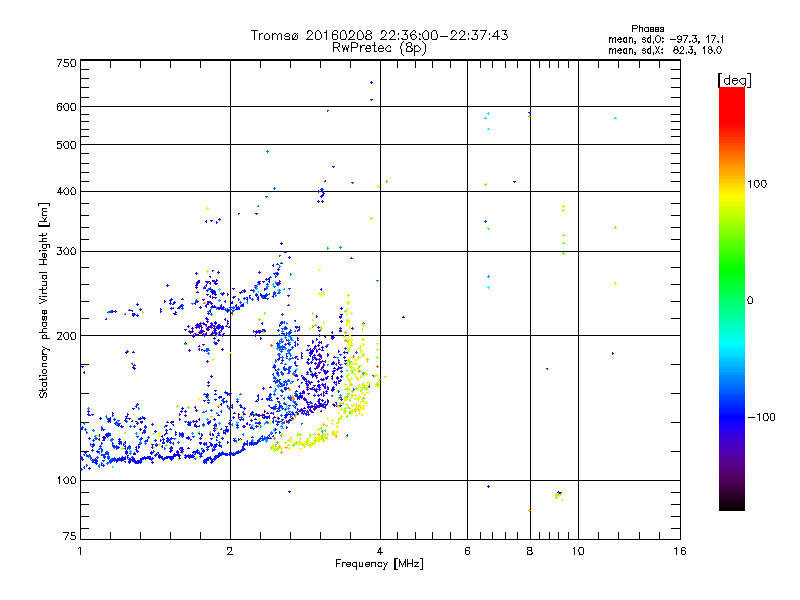
Task: Click the phase colorbar
Action: [x=732, y=298]
